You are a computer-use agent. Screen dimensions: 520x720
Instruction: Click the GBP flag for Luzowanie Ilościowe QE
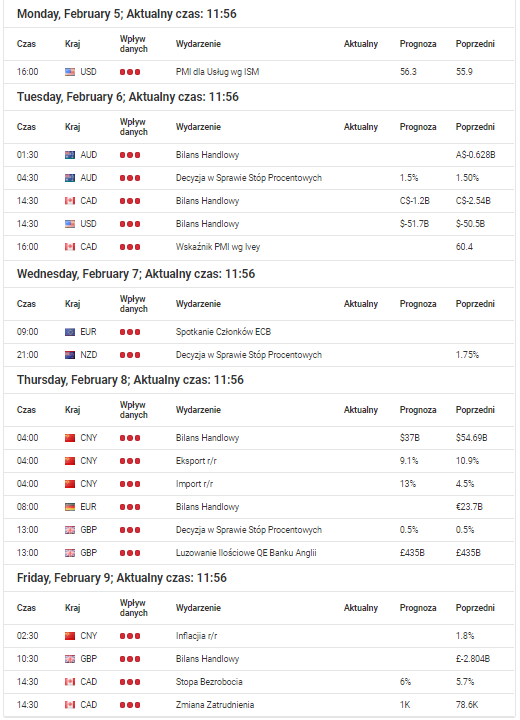click(x=70, y=553)
